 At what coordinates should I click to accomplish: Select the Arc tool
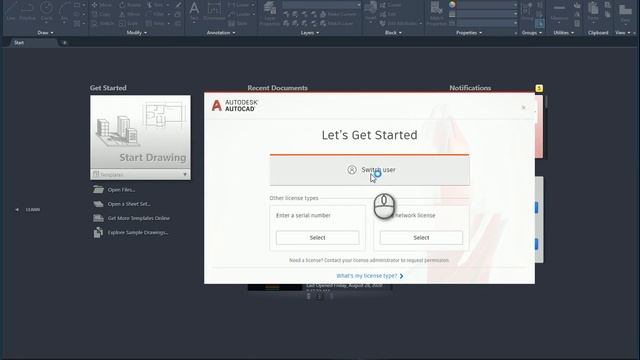point(64,11)
